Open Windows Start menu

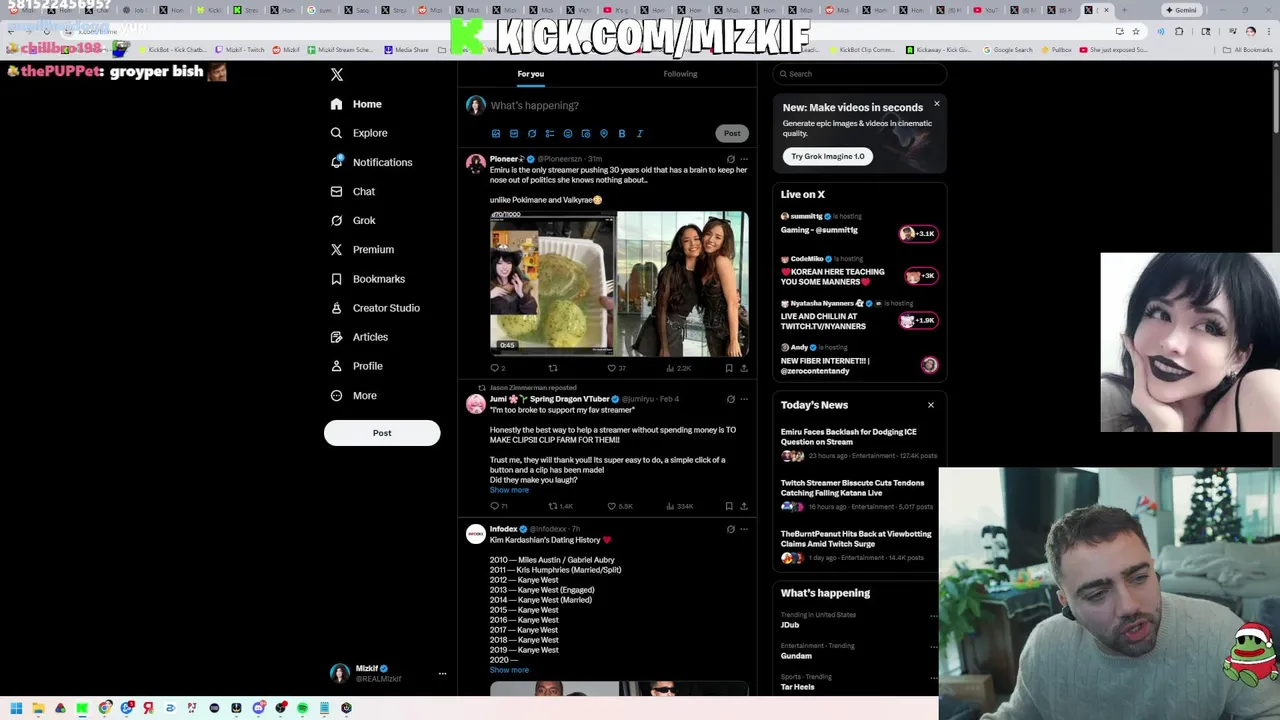16,708
